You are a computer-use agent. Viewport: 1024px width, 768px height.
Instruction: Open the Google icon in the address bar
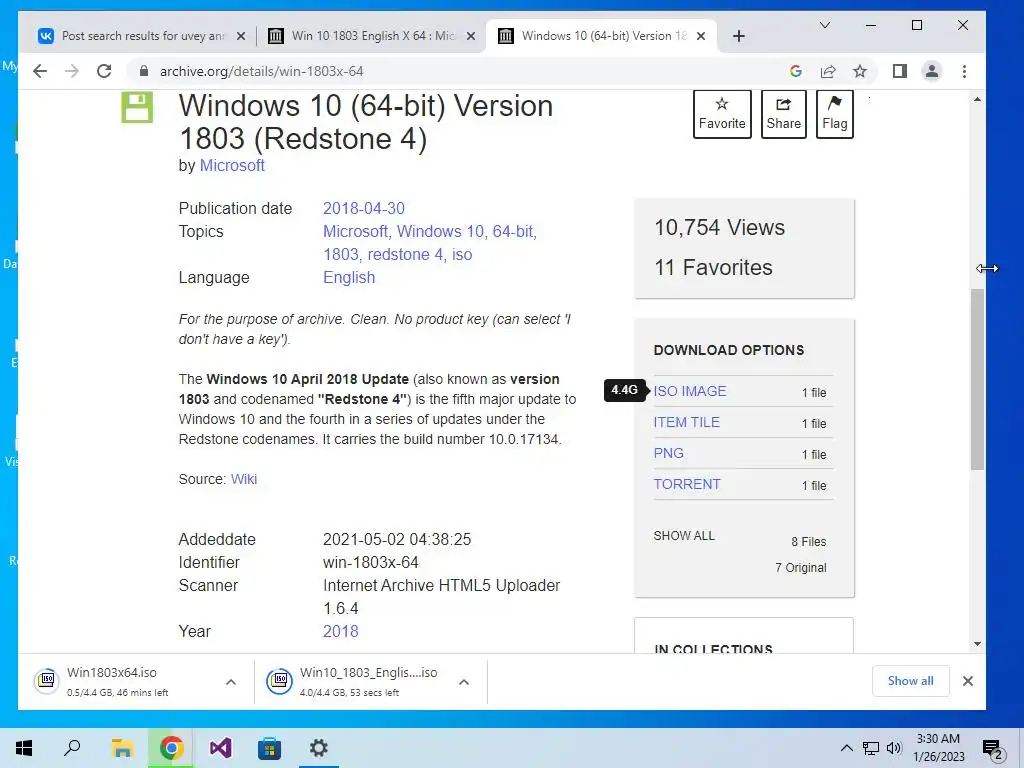[795, 71]
